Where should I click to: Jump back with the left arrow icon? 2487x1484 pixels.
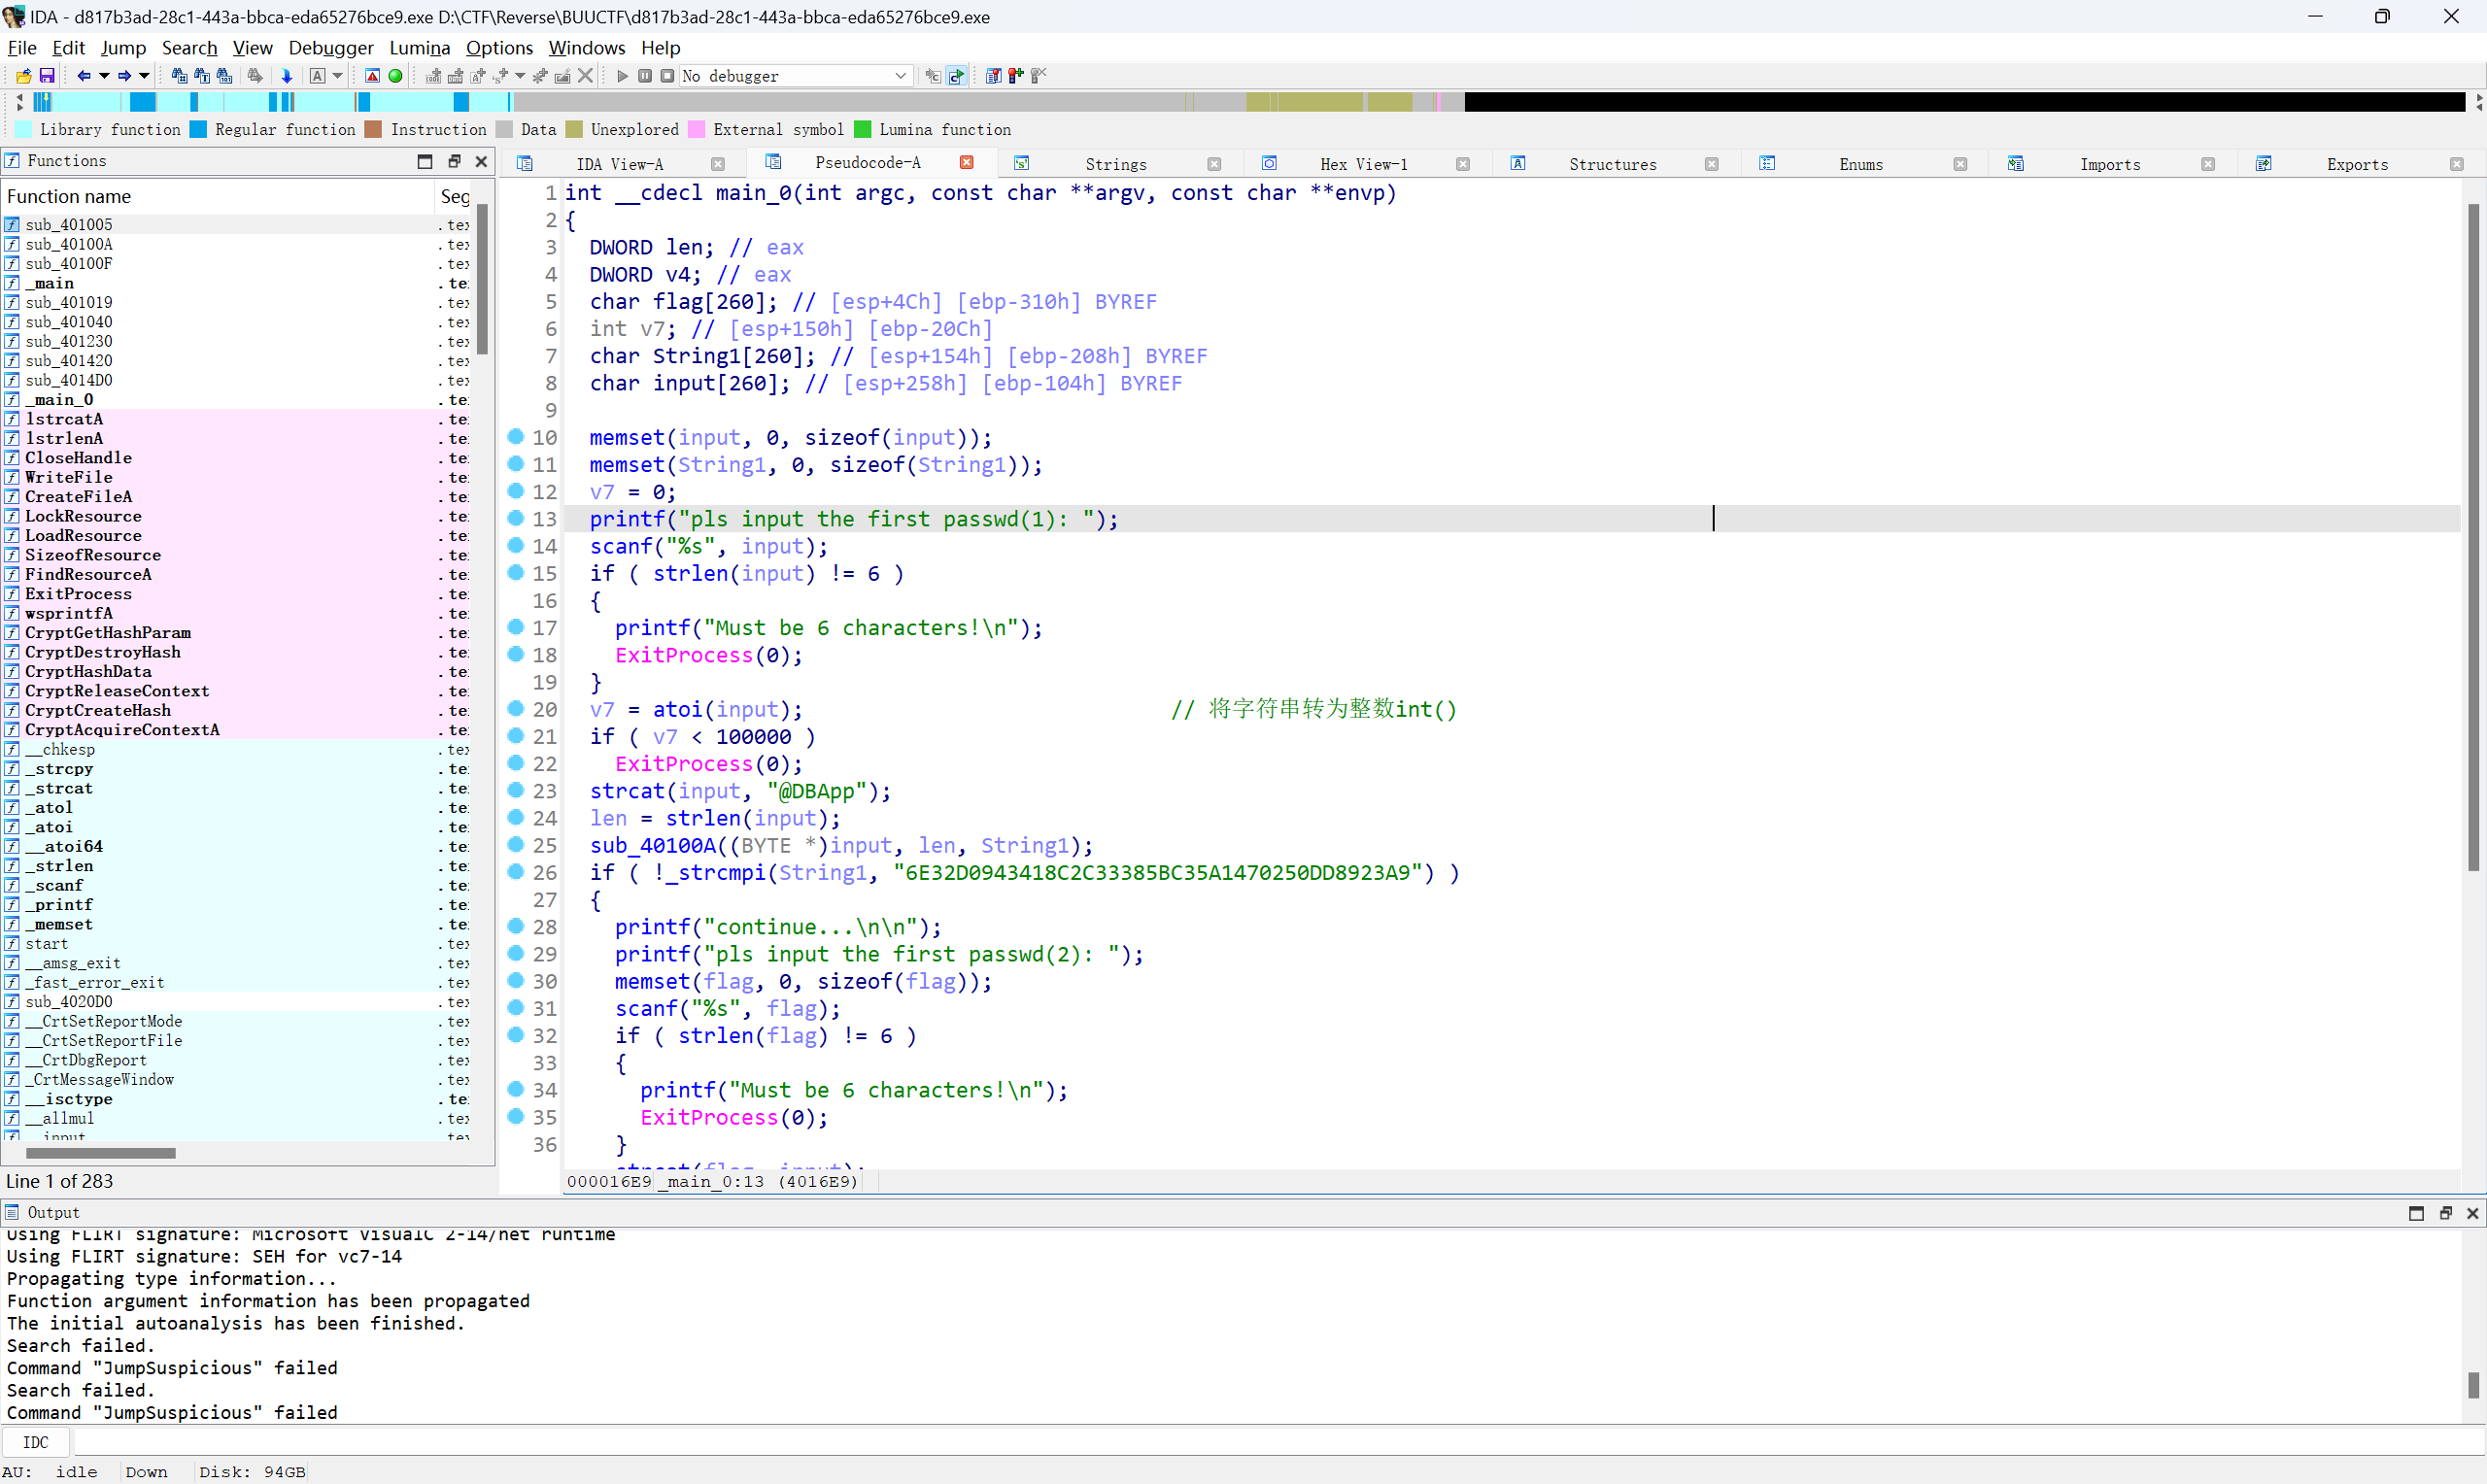click(84, 76)
